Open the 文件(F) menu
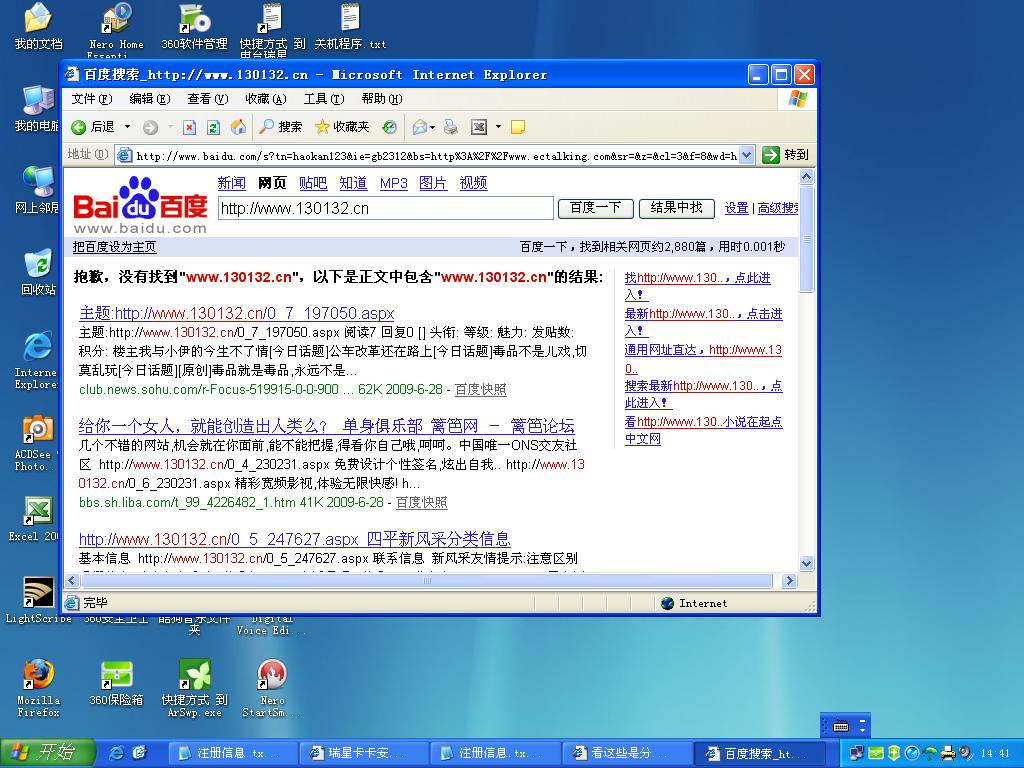The height and width of the screenshot is (768, 1024). click(x=91, y=99)
